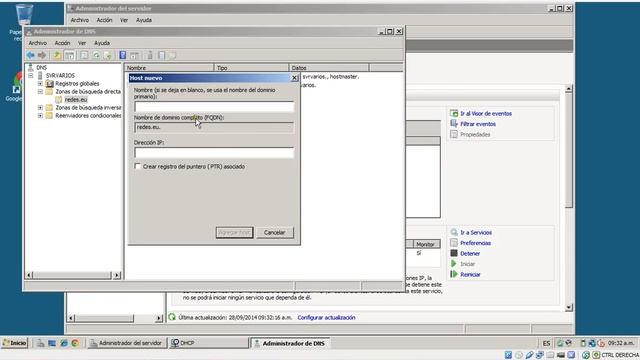Toggle the show/hide console tree icon
This screenshot has width=640, height=360.
click(69, 55)
